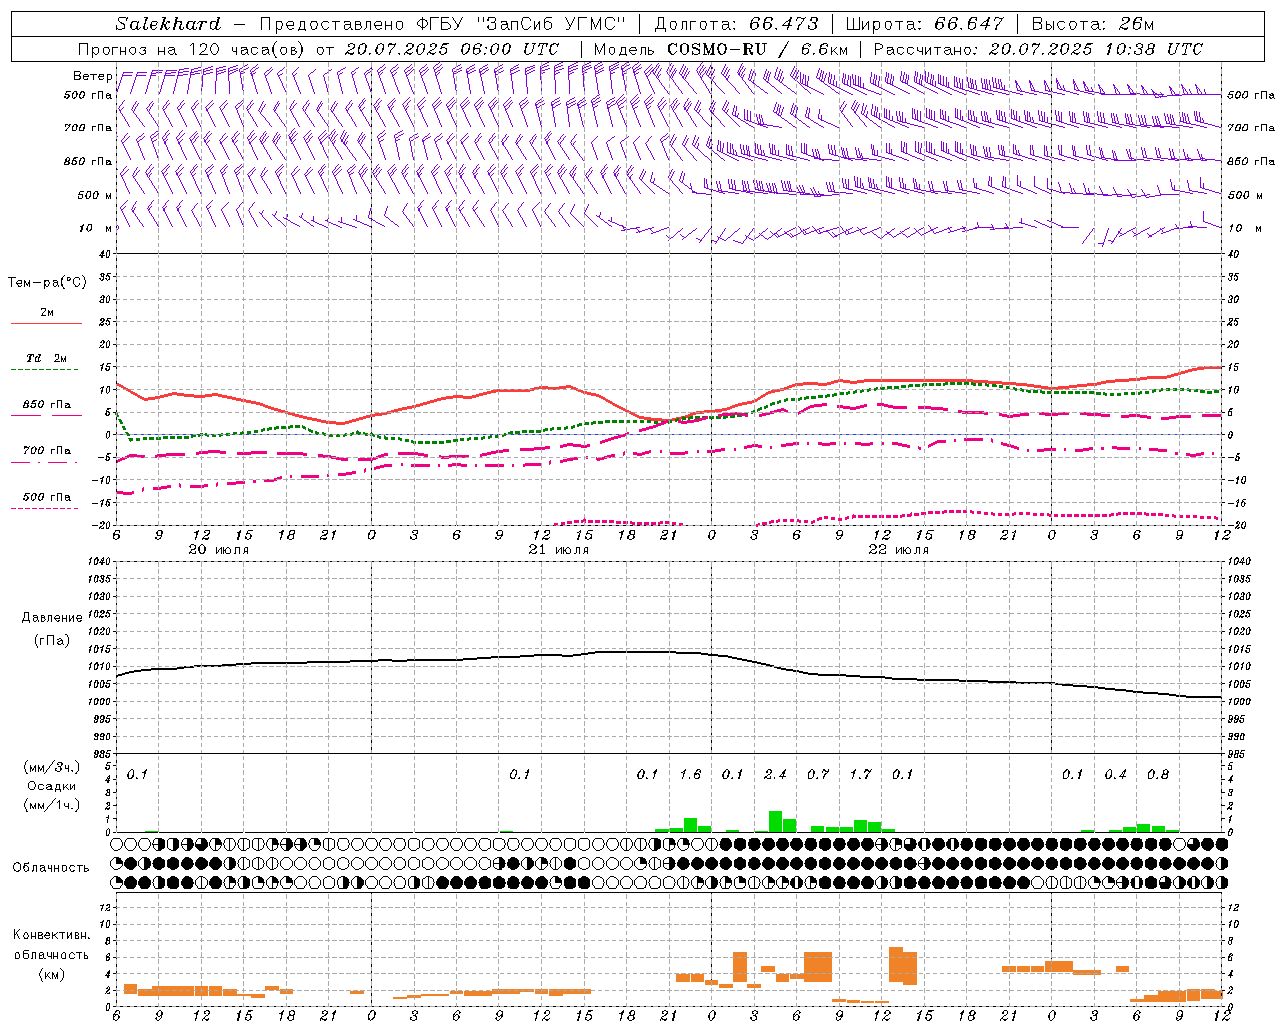Click the 0.4 precipitation total
This screenshot has height=1024, width=1280.
pyautogui.click(x=1115, y=774)
